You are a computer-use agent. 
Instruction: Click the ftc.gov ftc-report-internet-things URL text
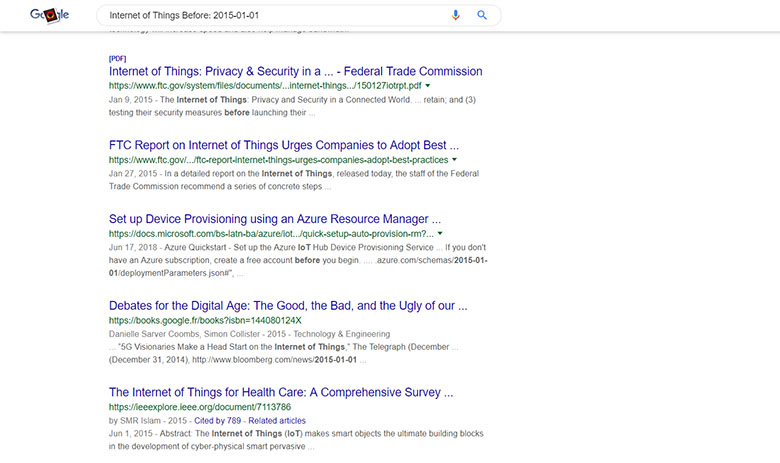tap(279, 160)
